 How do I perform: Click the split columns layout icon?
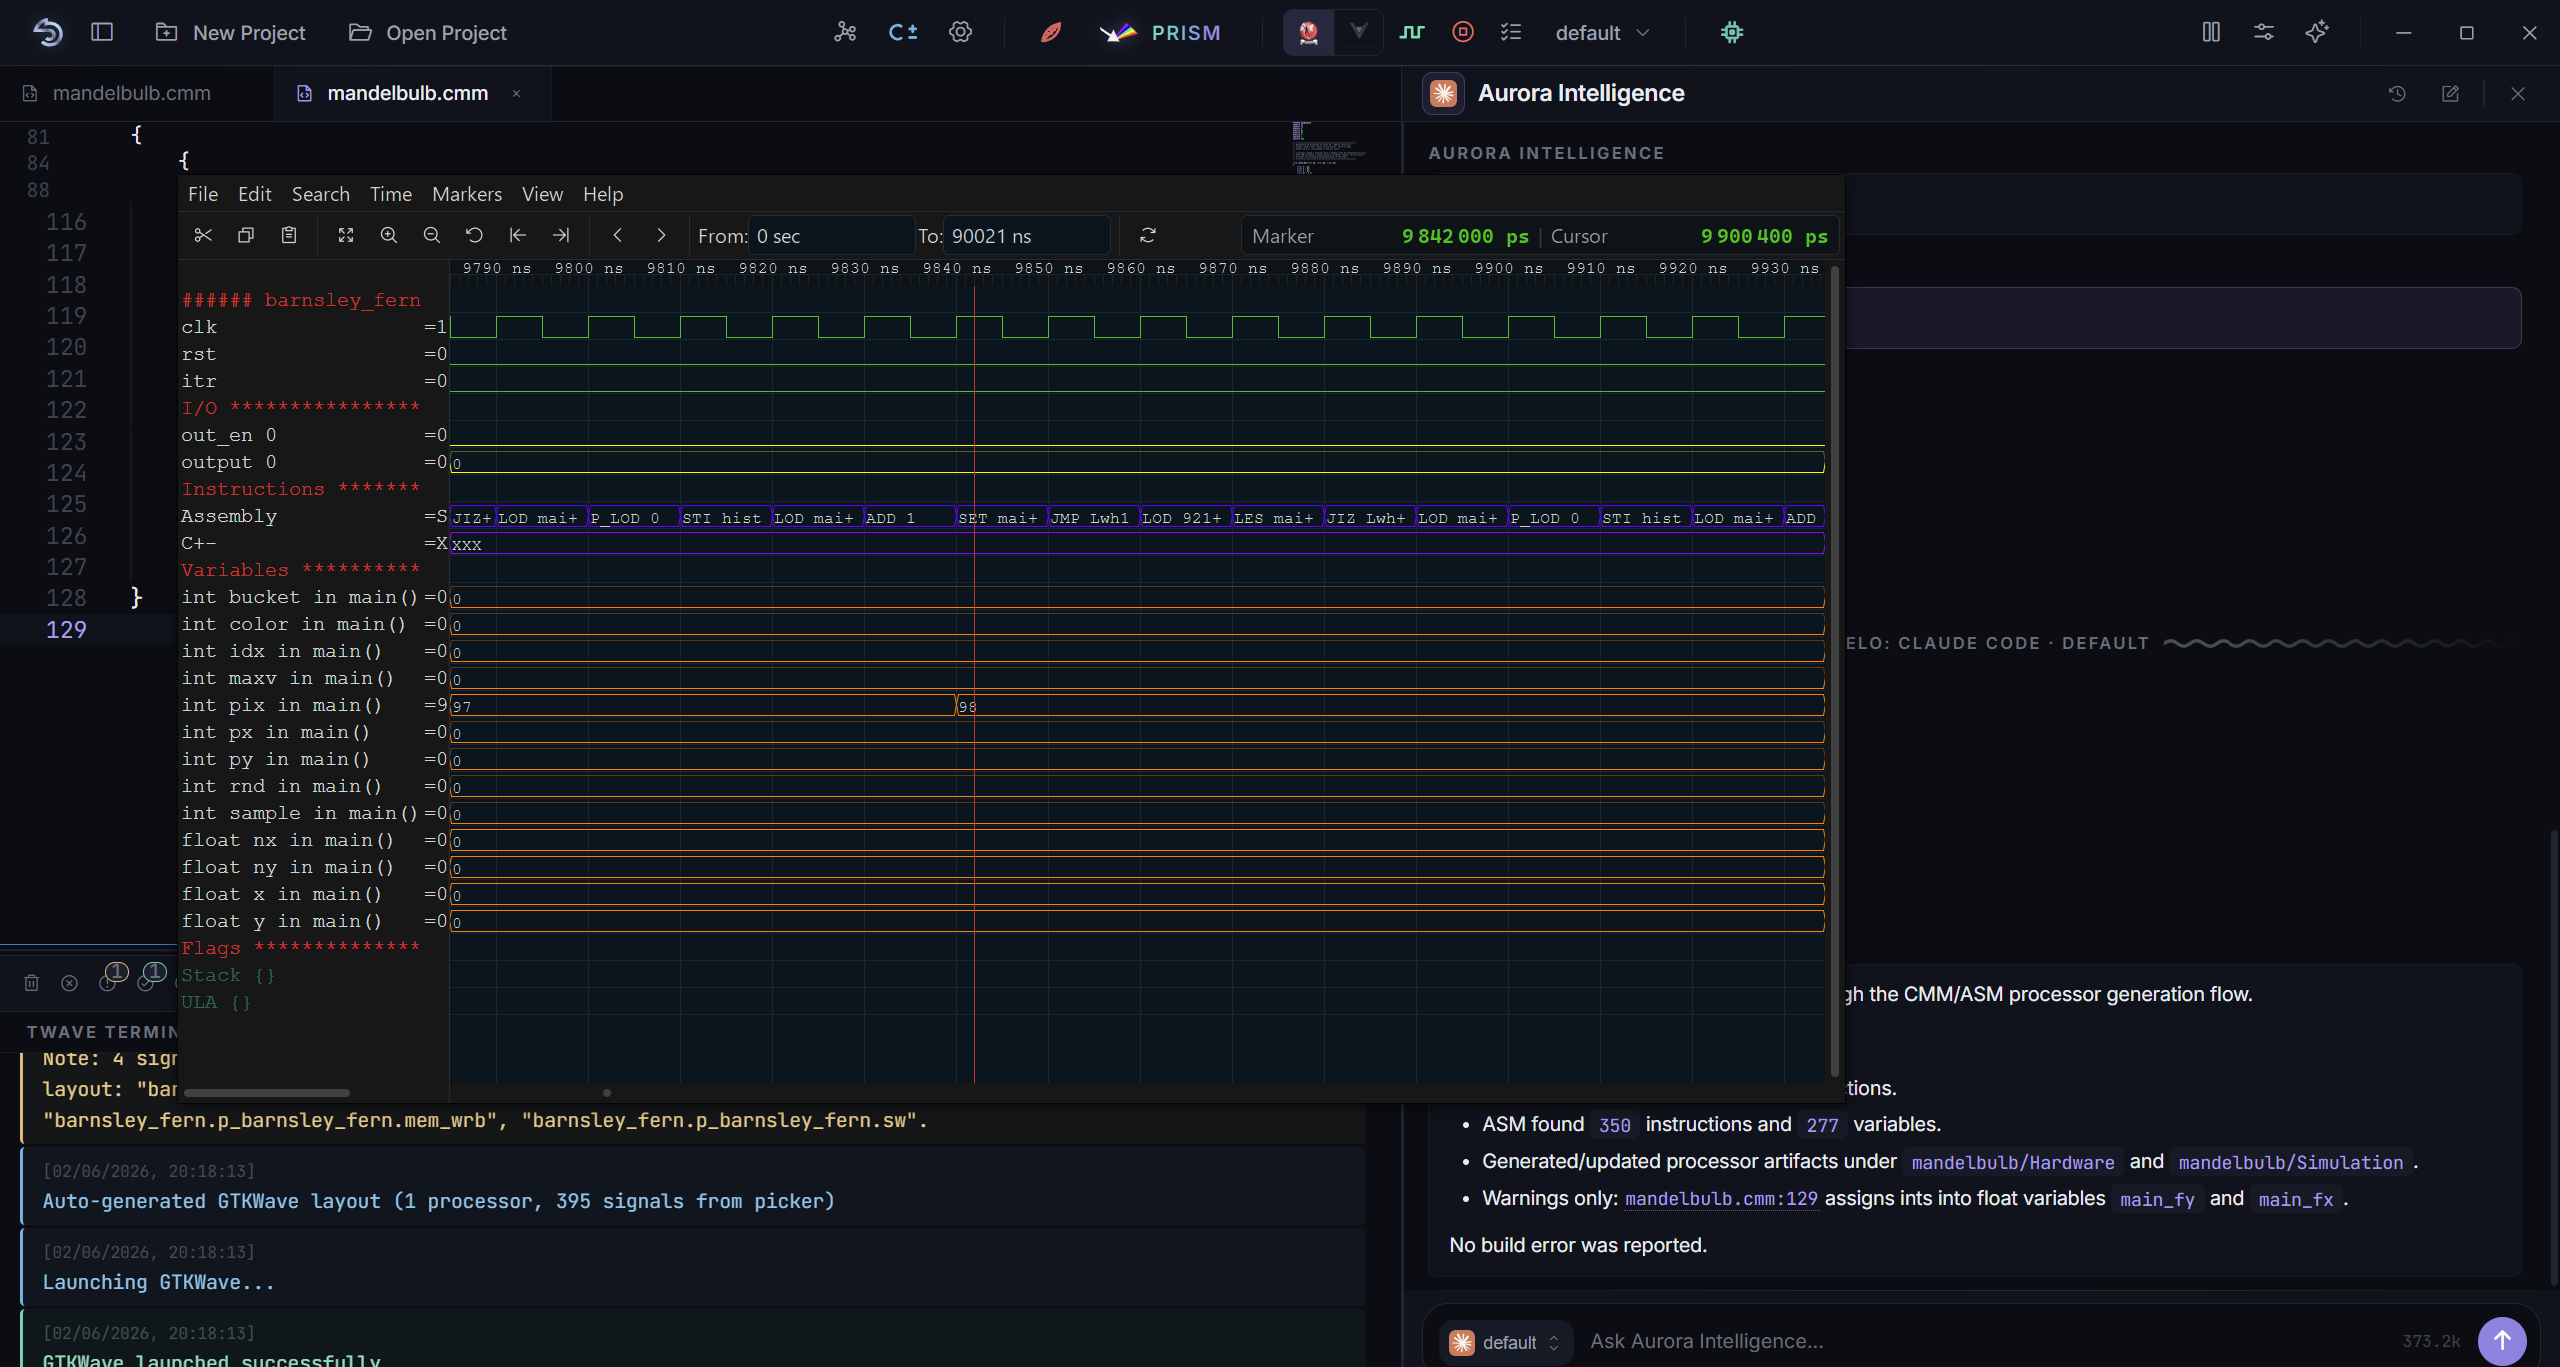click(2211, 32)
